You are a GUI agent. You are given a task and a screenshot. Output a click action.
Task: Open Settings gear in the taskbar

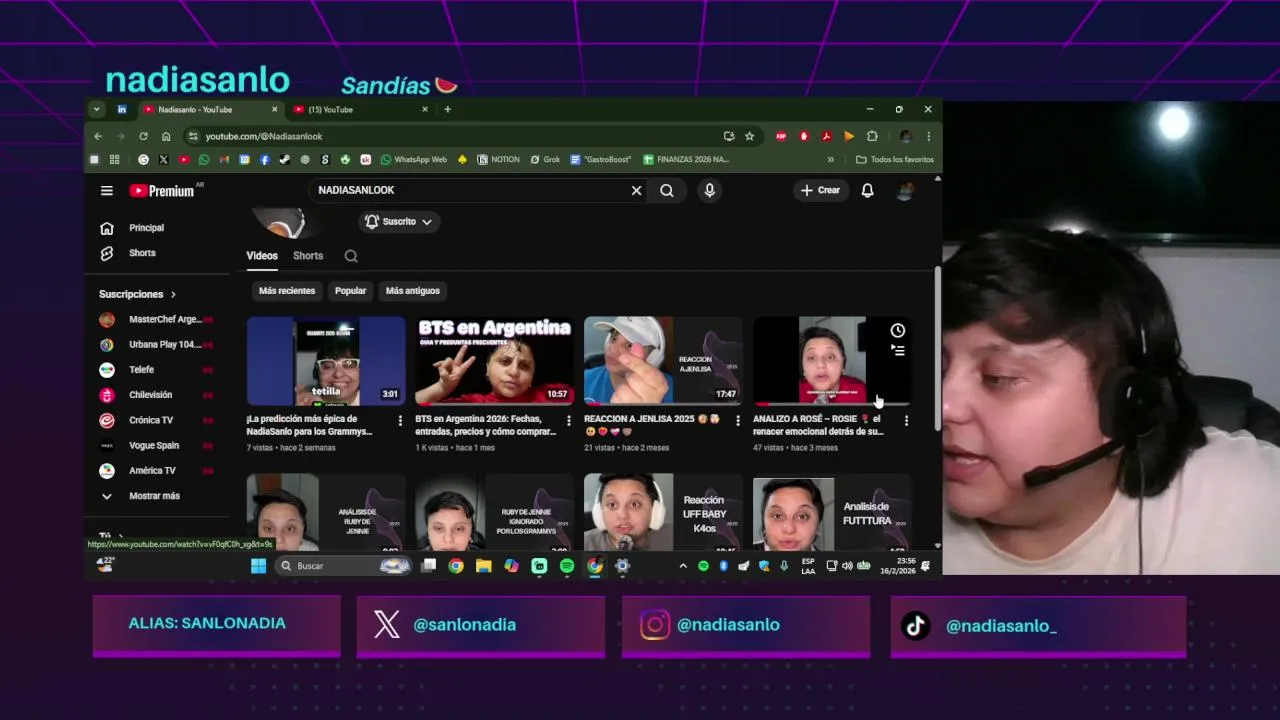point(622,566)
